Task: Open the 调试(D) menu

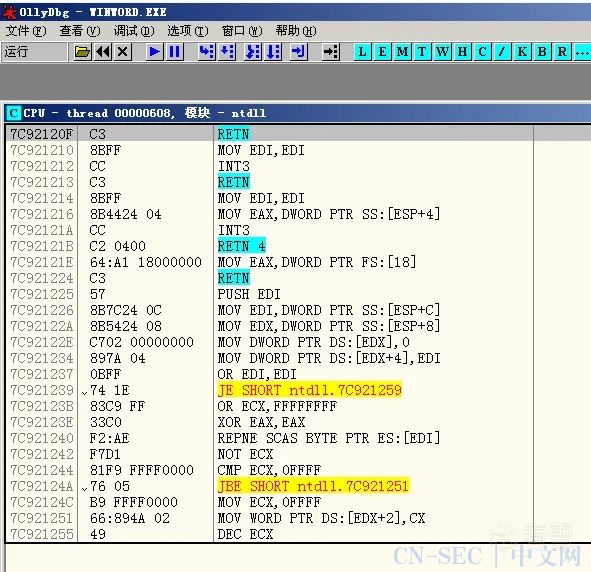Action: [134, 31]
